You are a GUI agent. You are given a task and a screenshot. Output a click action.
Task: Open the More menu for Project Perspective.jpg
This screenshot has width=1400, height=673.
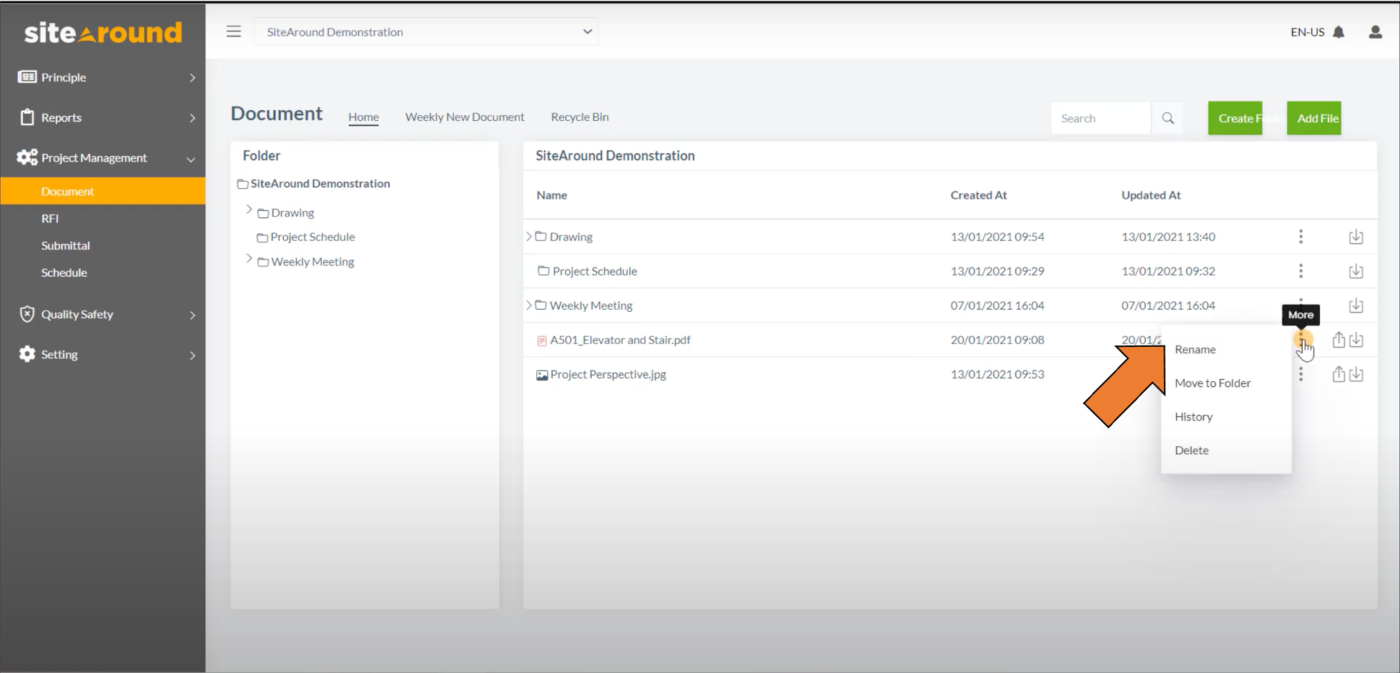(x=1301, y=374)
